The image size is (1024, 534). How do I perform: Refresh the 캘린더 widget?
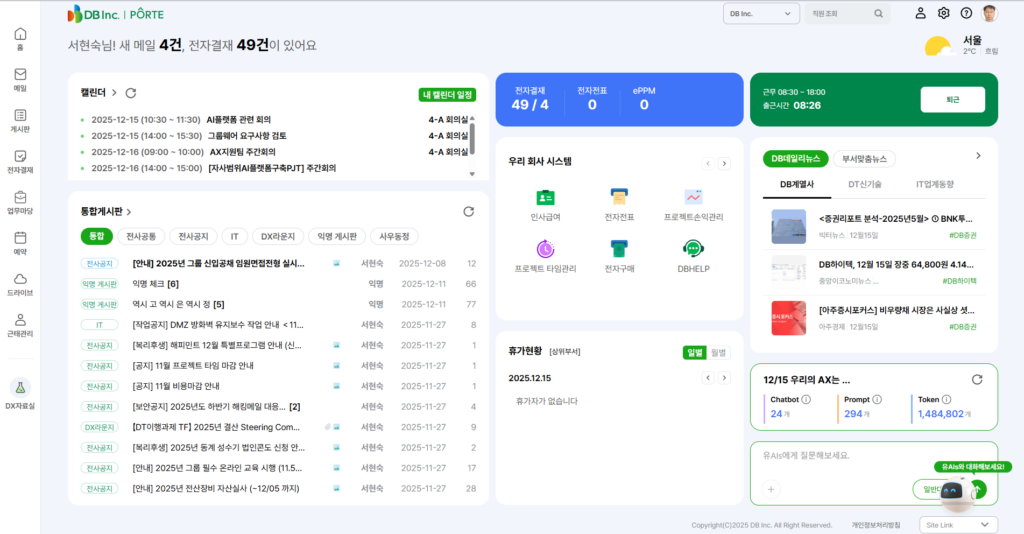[130, 93]
